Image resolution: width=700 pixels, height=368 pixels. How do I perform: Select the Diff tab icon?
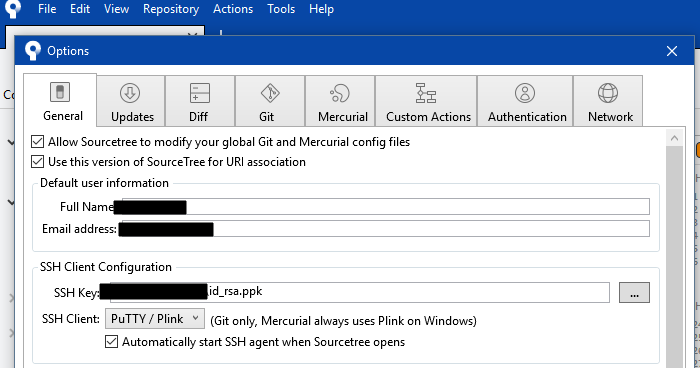tap(200, 93)
